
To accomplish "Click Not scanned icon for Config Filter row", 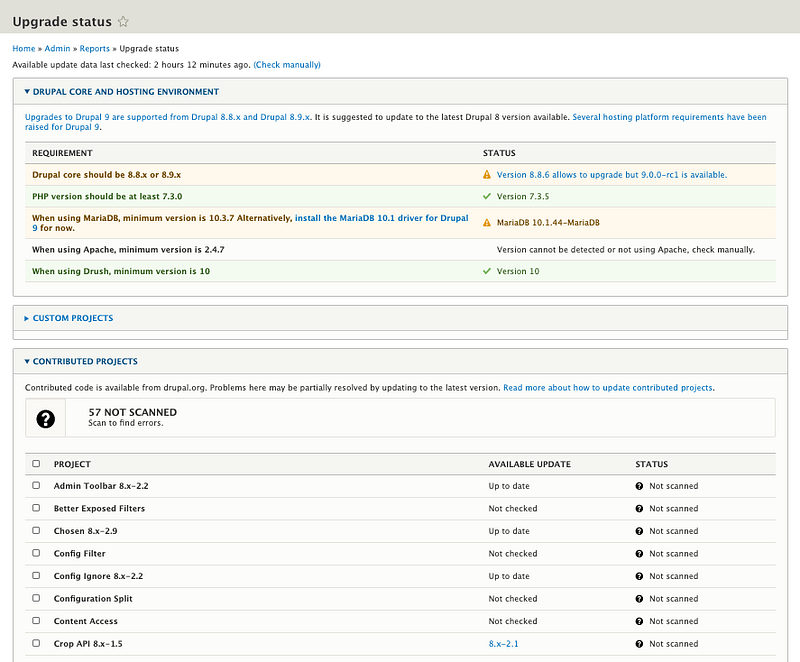I will (x=639, y=553).
